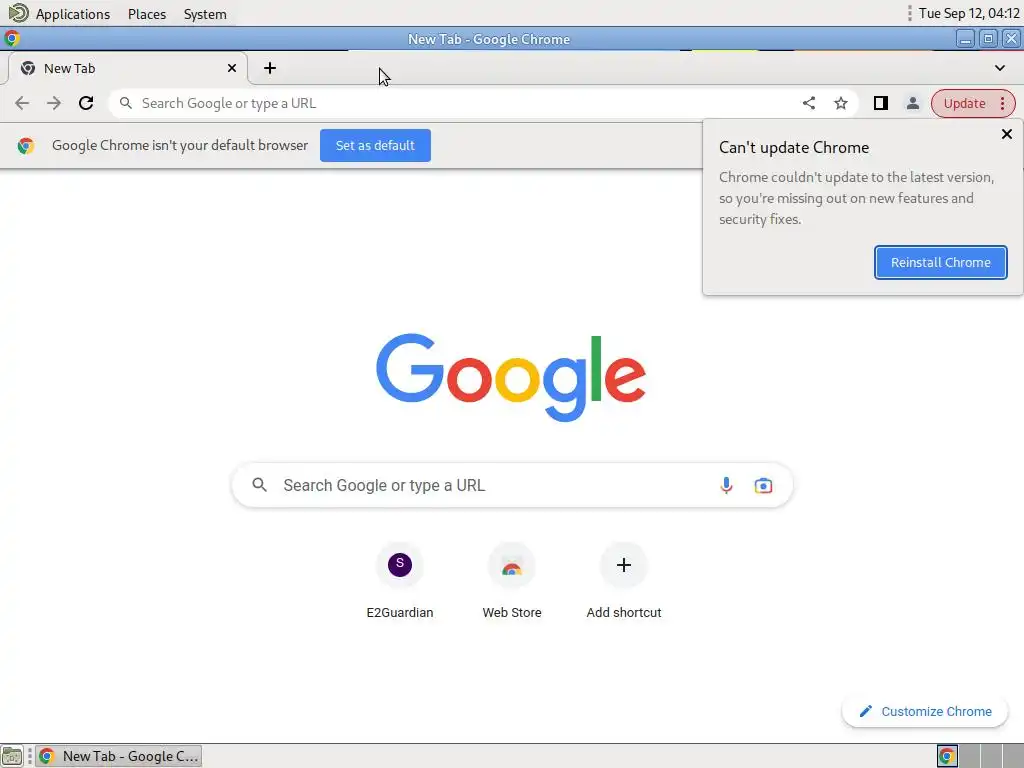This screenshot has width=1024, height=768.
Task: Open the side panel icon
Action: pos(880,103)
